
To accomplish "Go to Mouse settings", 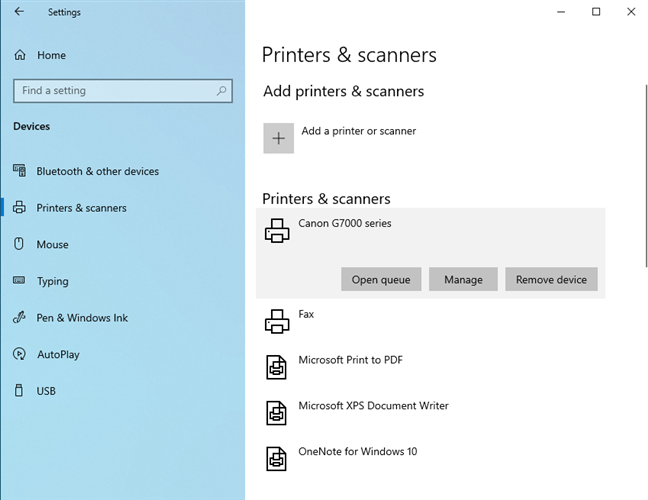I will point(52,245).
